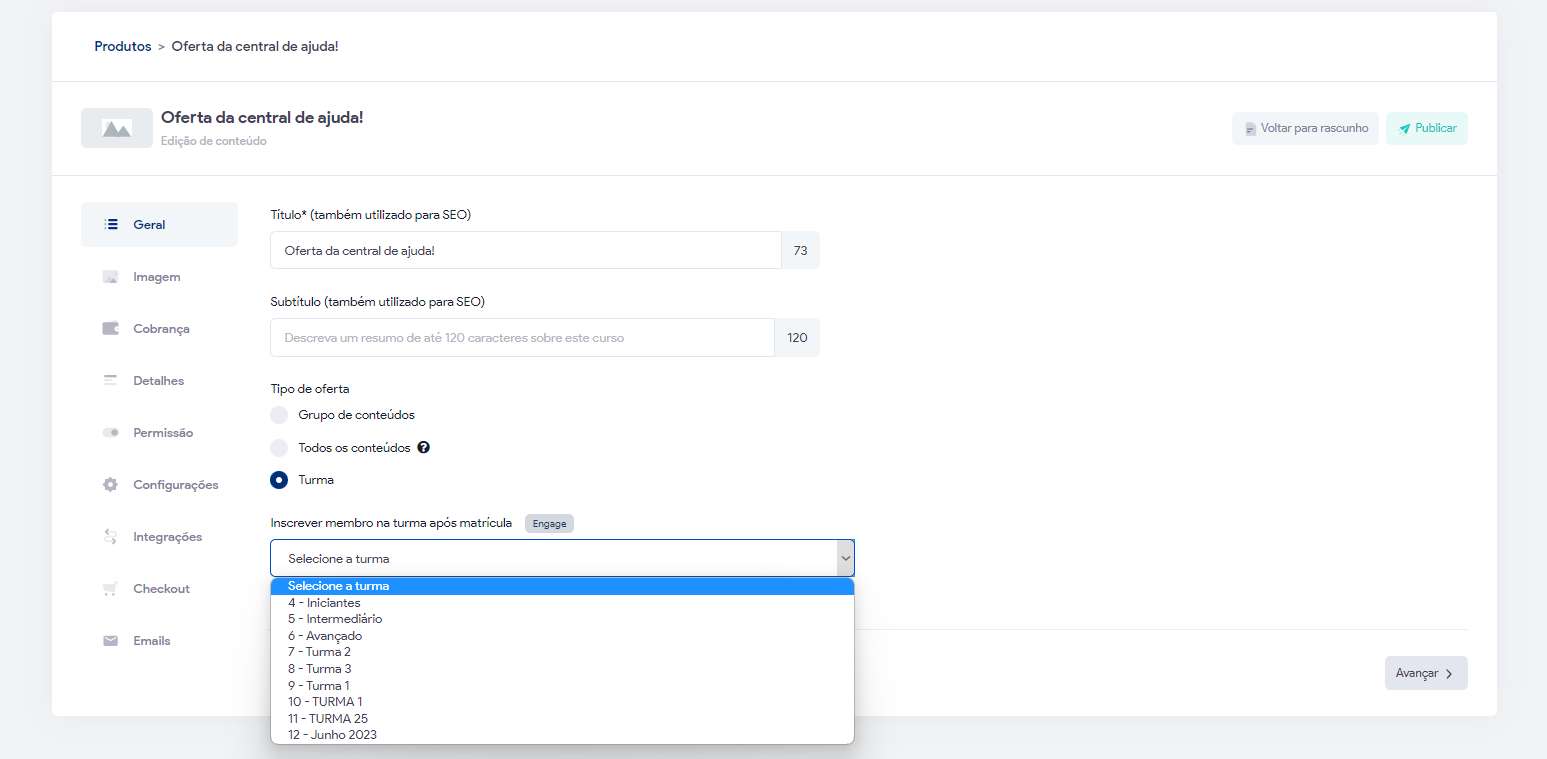Click the Cobrança wallet icon
The height and width of the screenshot is (759, 1547).
pyautogui.click(x=111, y=329)
